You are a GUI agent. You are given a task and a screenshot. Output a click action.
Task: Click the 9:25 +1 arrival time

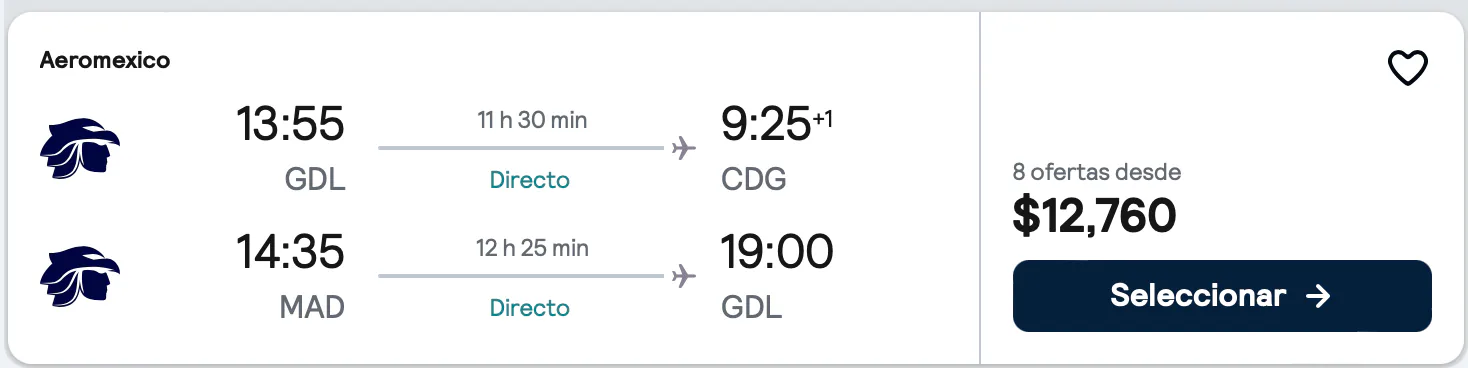[777, 124]
